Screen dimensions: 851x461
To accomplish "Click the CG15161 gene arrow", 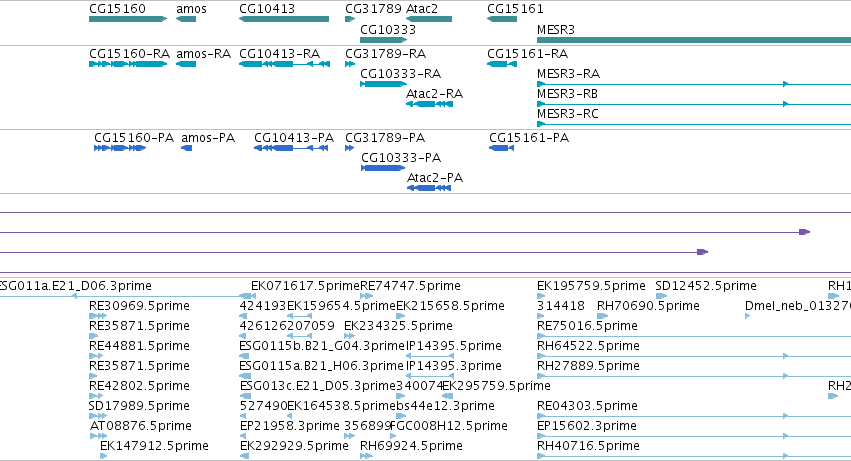I will click(x=502, y=19).
